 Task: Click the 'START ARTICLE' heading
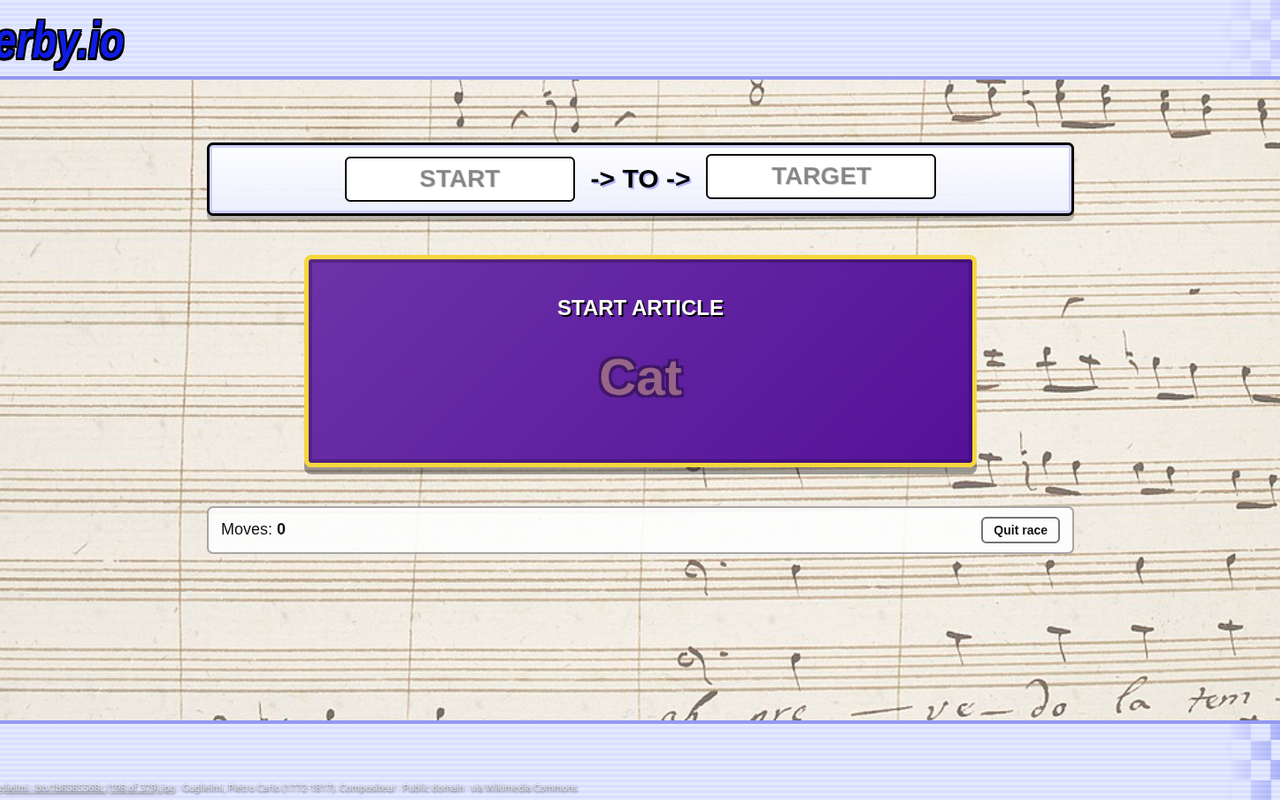(640, 308)
